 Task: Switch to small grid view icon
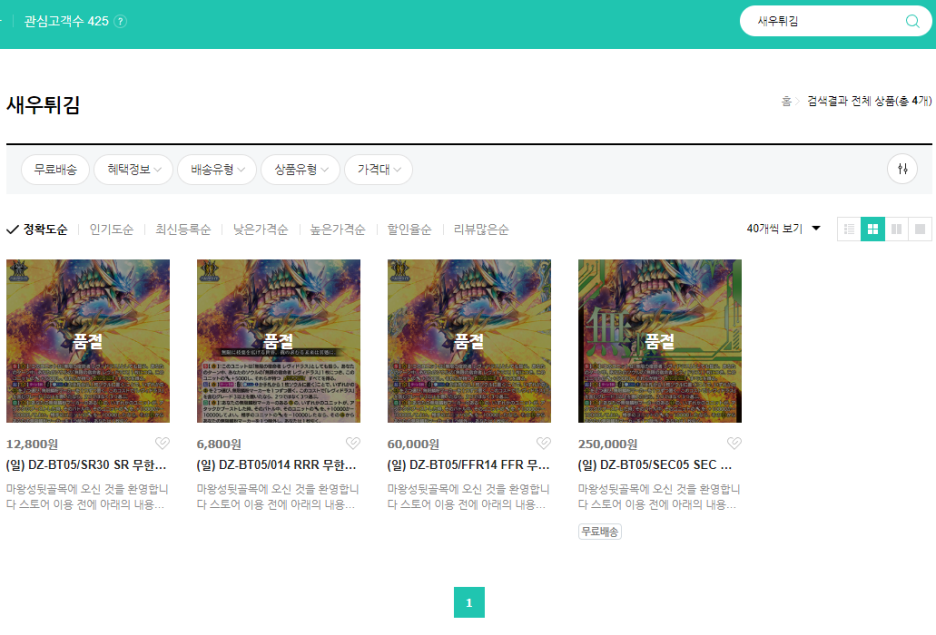click(x=873, y=229)
